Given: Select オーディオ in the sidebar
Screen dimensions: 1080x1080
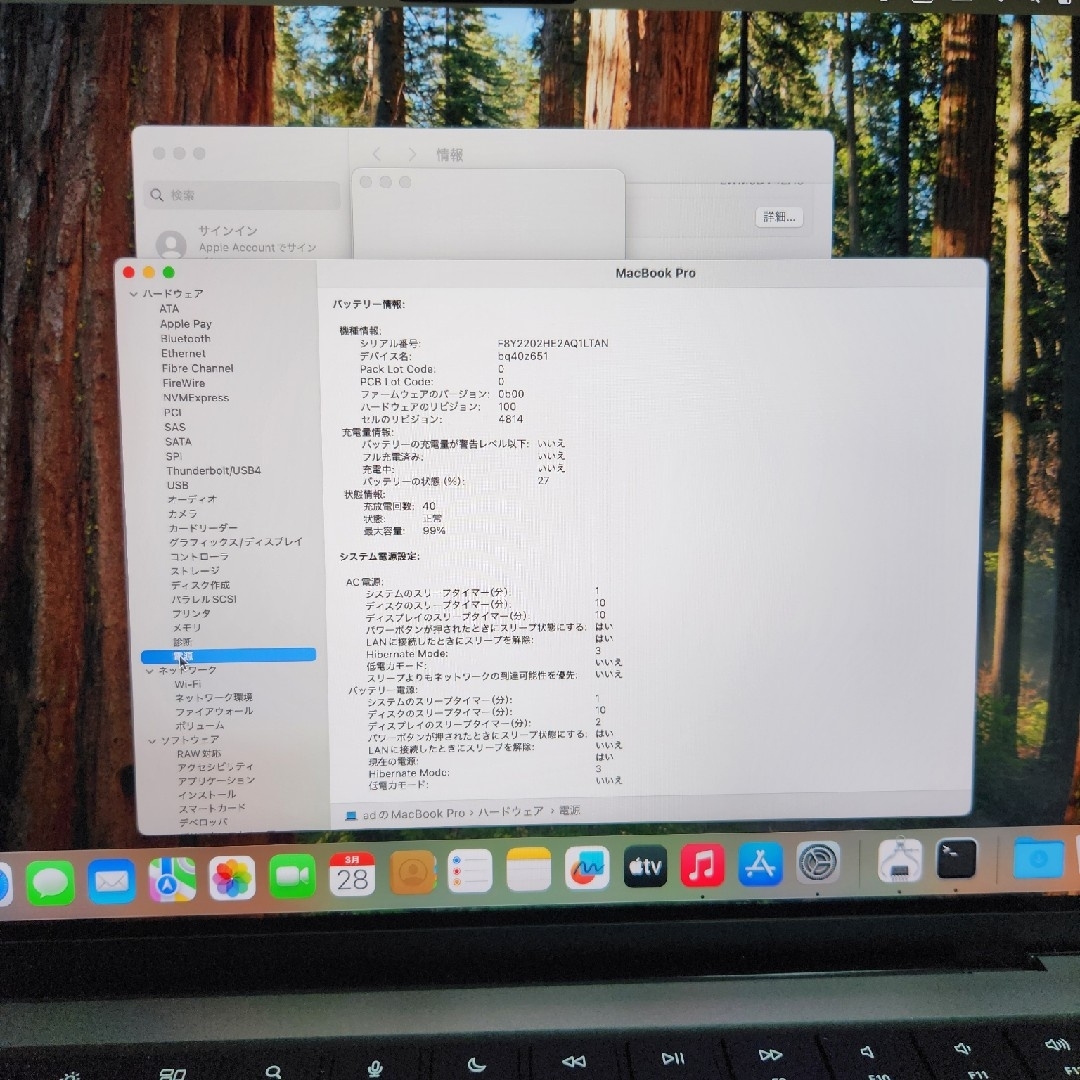Looking at the screenshot, I should (191, 499).
